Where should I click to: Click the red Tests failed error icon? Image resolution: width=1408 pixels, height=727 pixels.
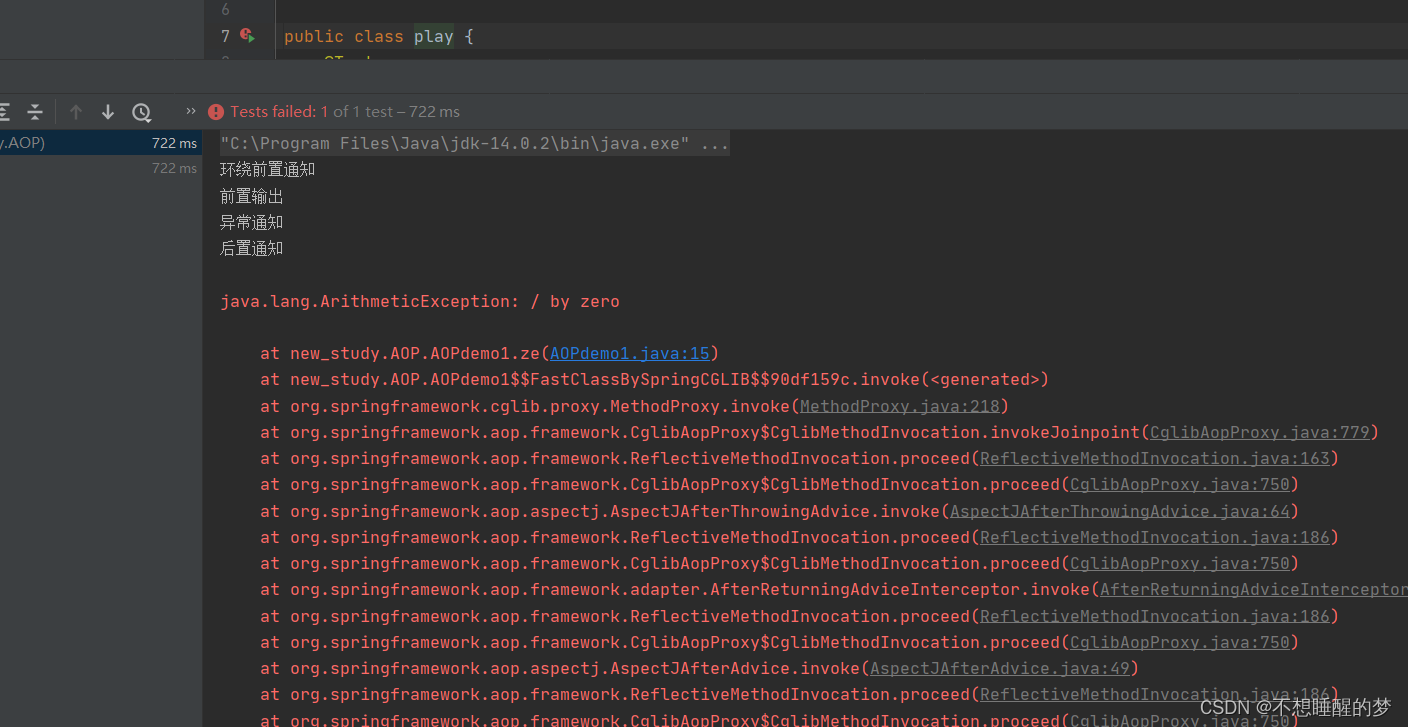pyautogui.click(x=216, y=112)
